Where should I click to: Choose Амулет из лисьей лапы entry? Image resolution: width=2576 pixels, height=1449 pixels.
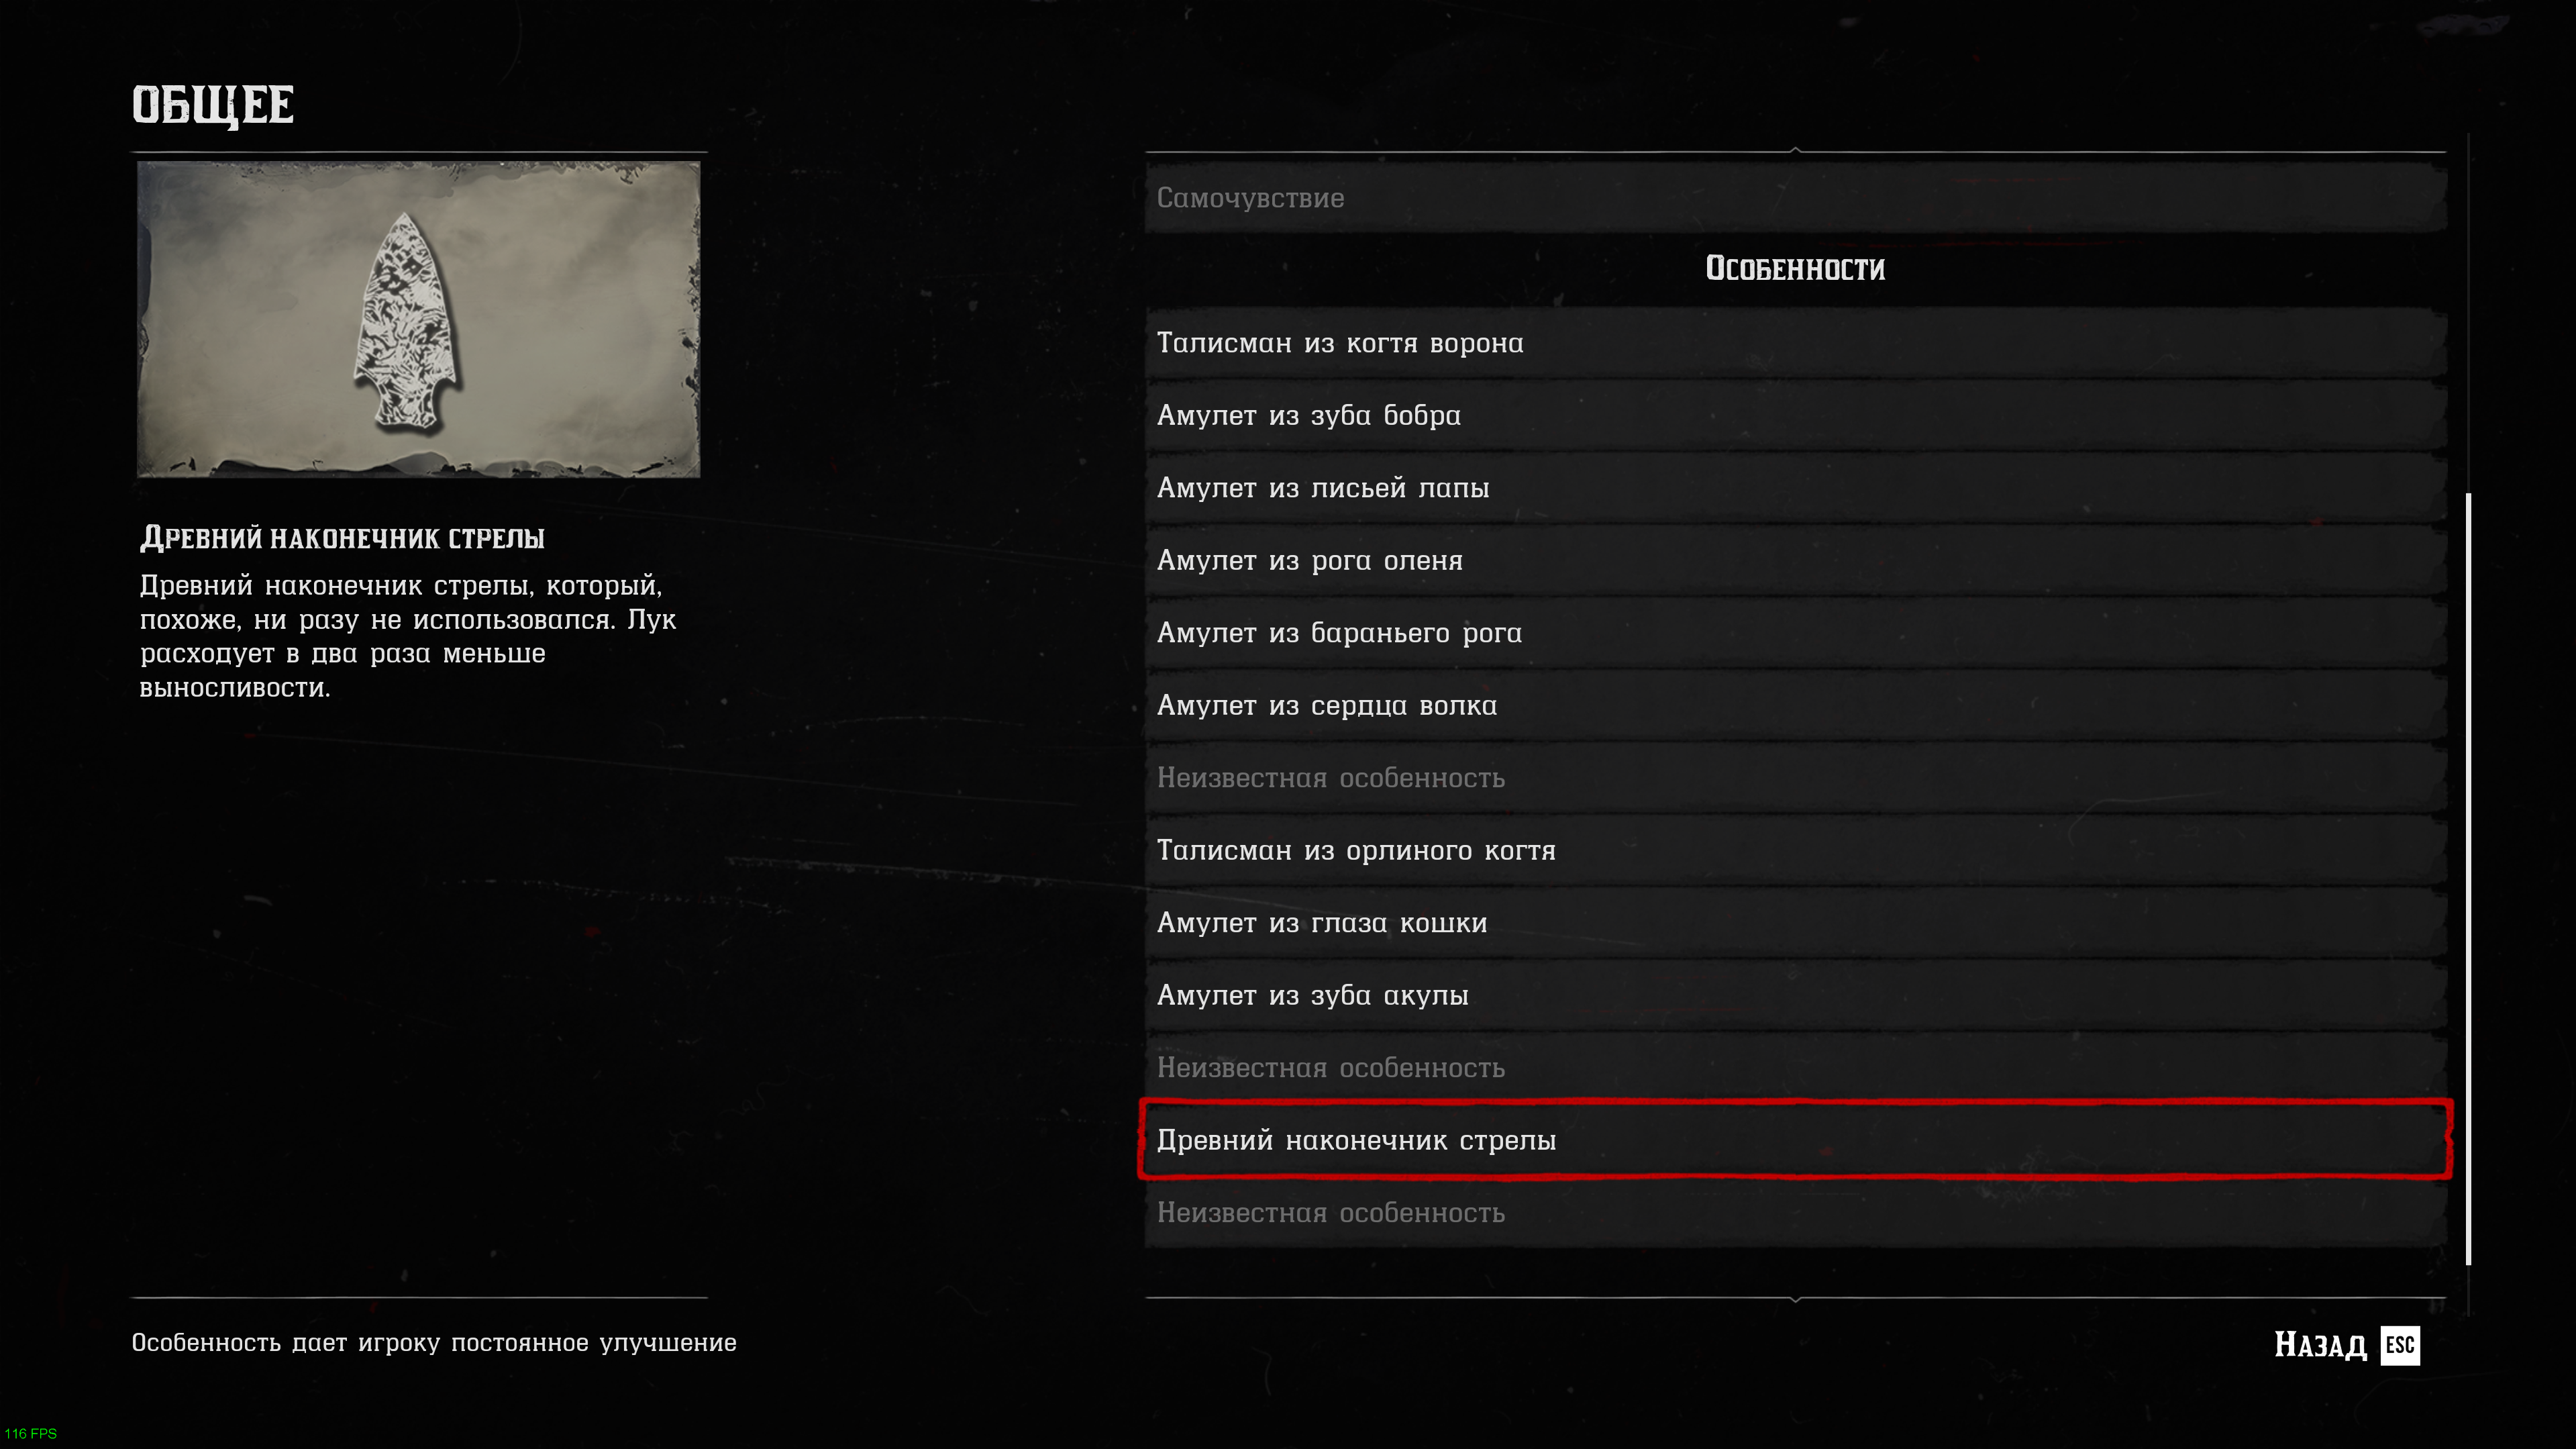tap(1795, 488)
